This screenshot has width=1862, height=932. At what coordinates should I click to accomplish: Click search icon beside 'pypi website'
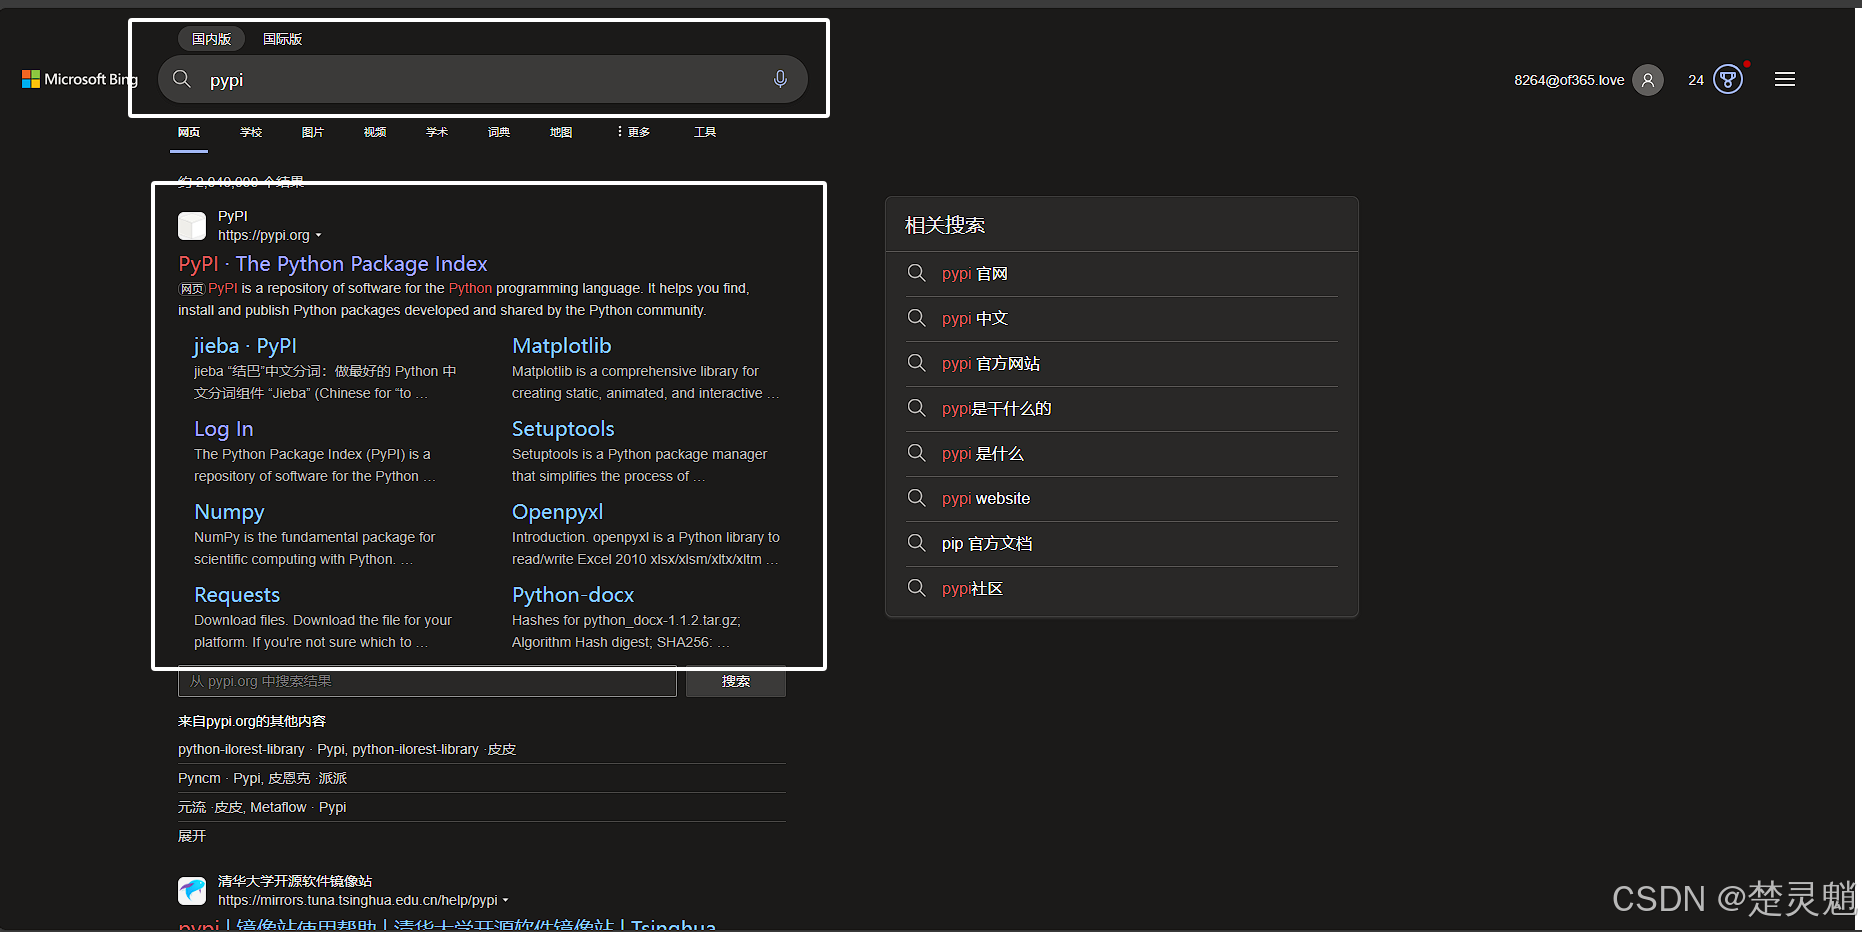[916, 498]
